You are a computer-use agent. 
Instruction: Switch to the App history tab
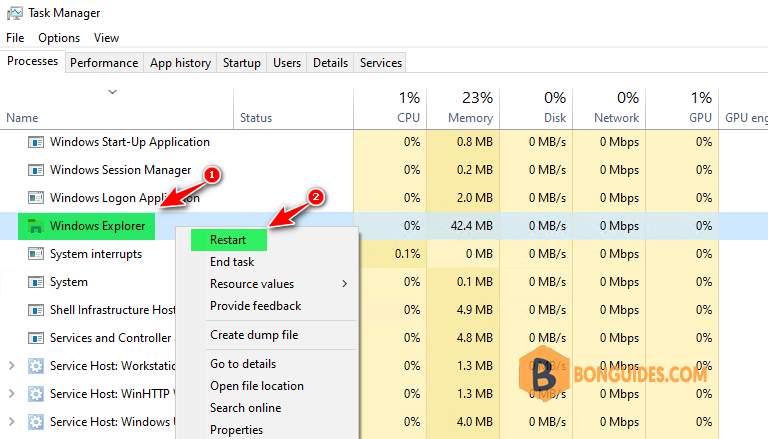(x=180, y=63)
